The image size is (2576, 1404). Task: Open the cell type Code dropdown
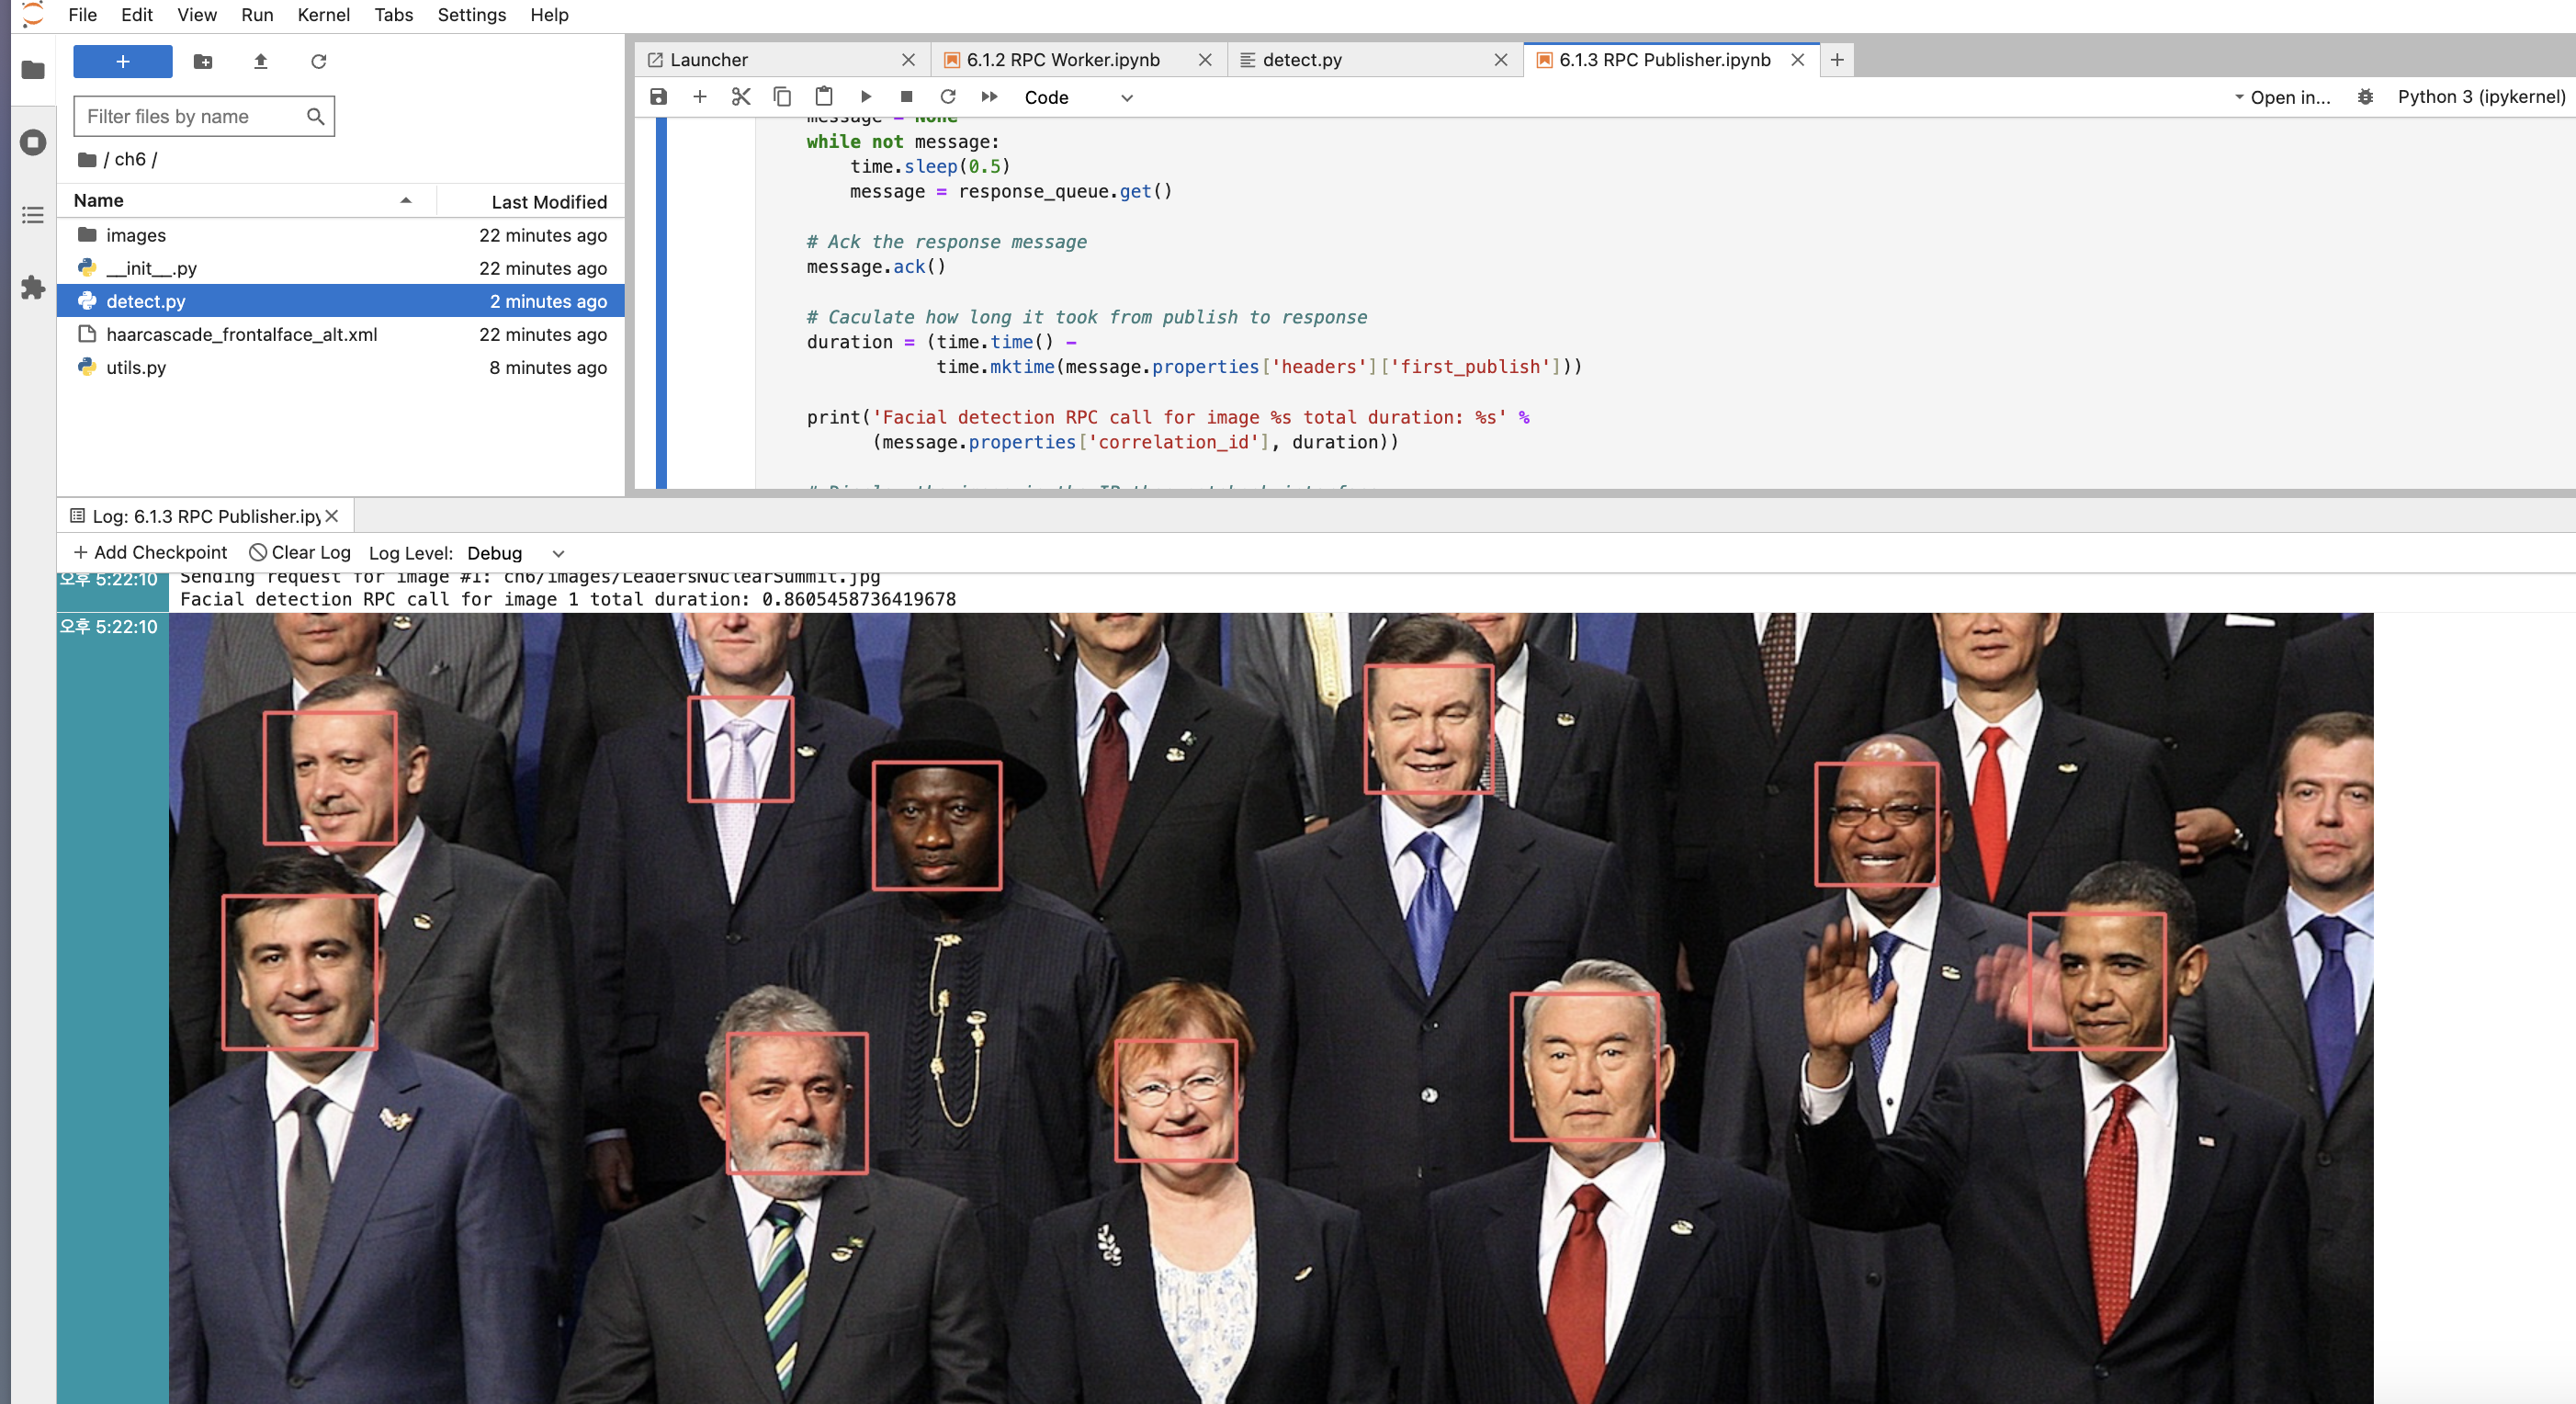pos(1078,98)
